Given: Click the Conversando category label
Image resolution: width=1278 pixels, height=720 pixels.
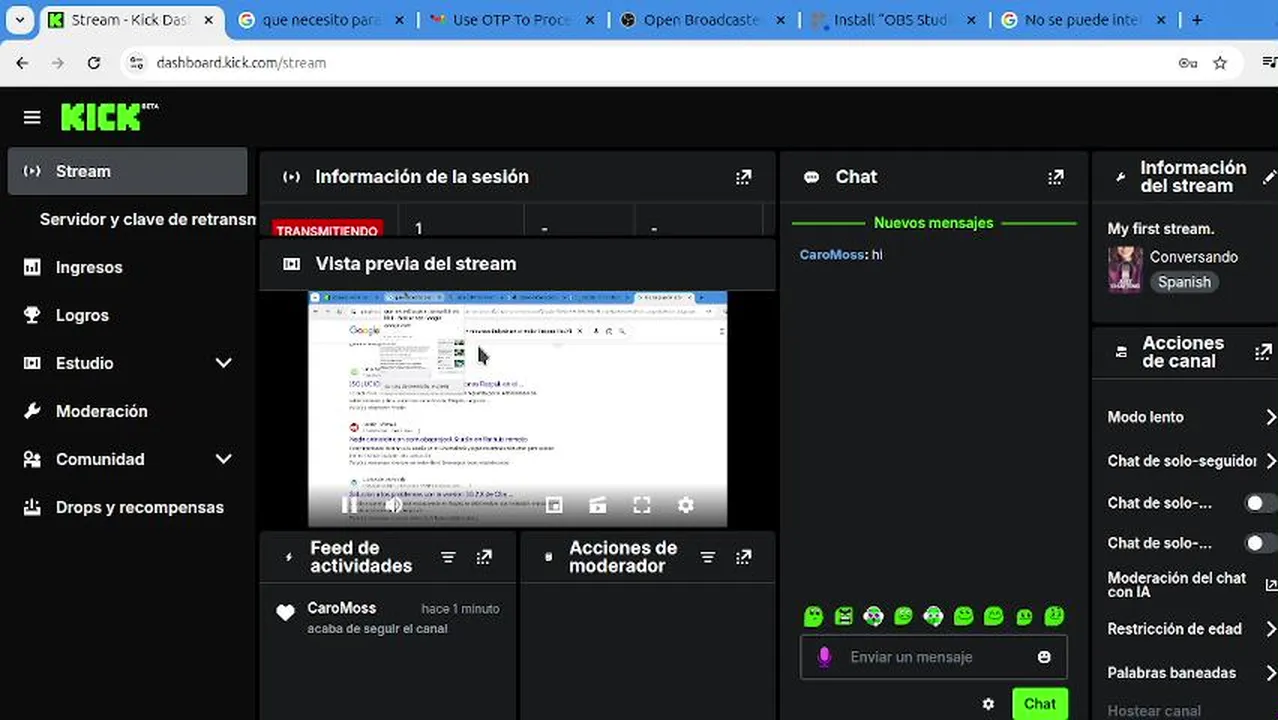Looking at the screenshot, I should 1194,257.
